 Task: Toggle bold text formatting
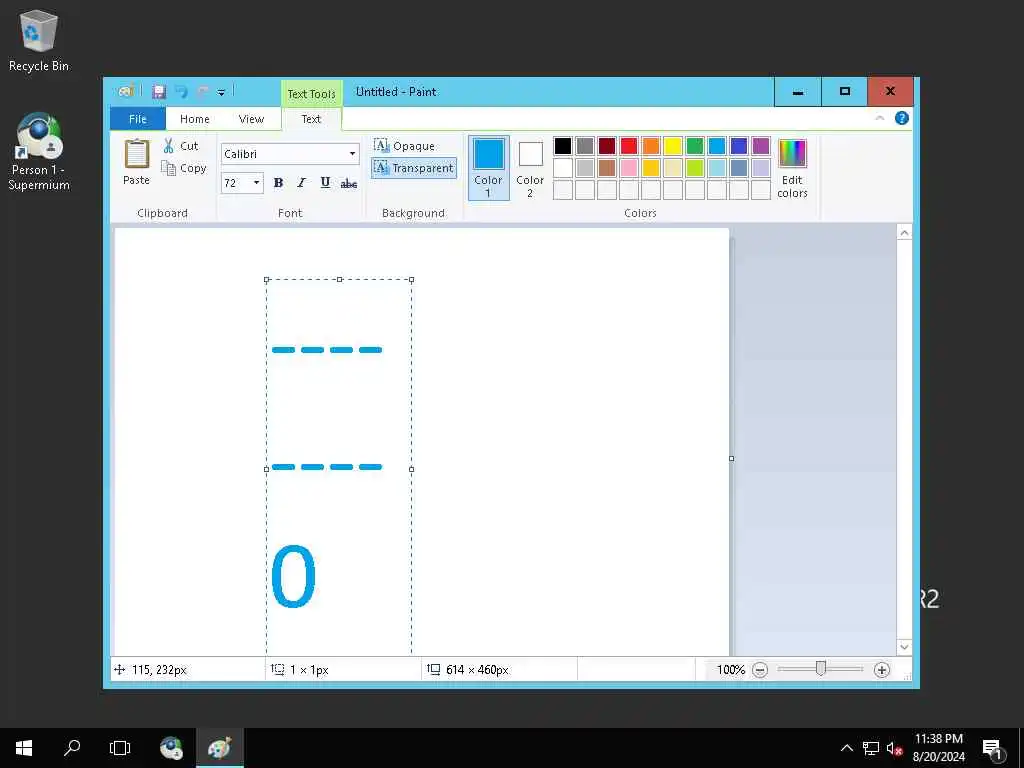278,183
